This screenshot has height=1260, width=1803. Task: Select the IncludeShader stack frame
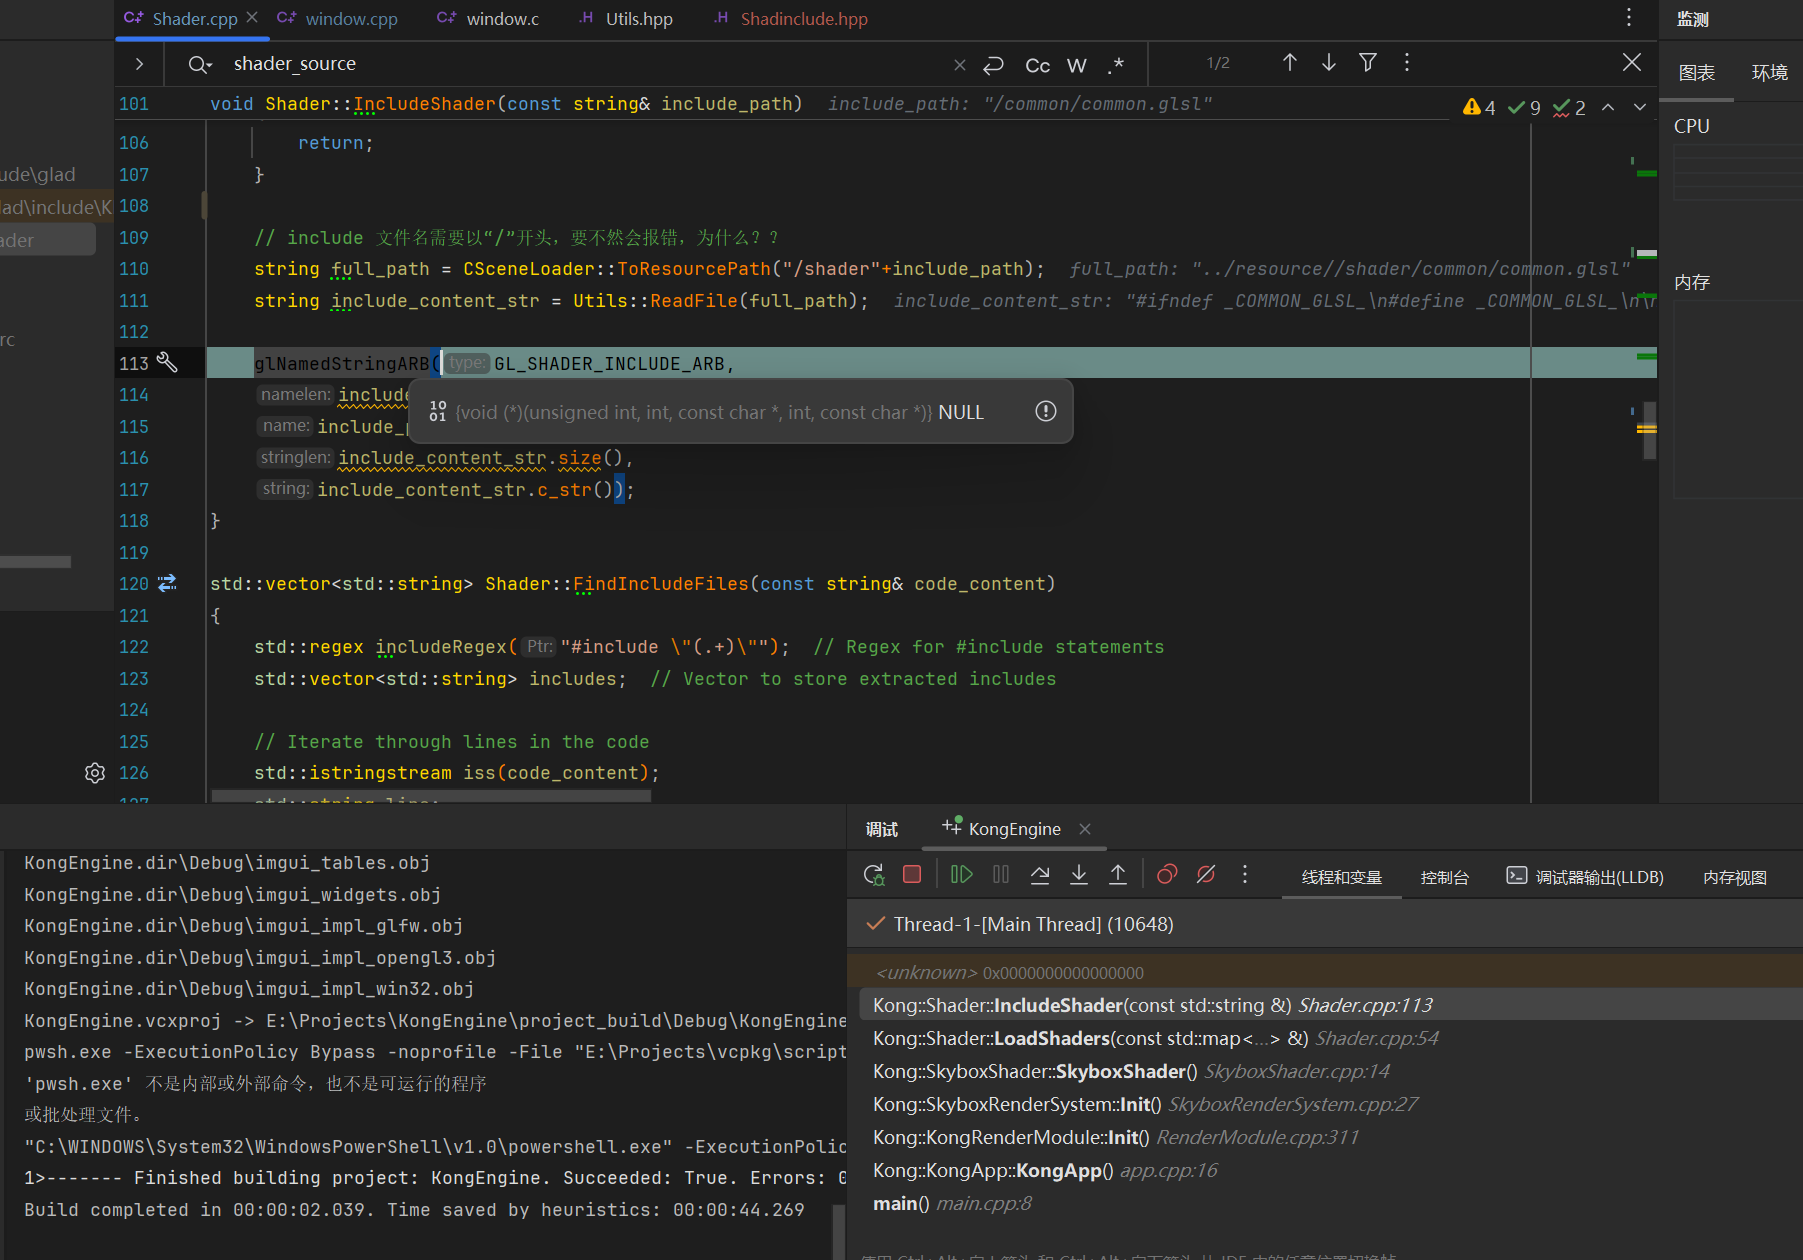tap(1330, 1005)
